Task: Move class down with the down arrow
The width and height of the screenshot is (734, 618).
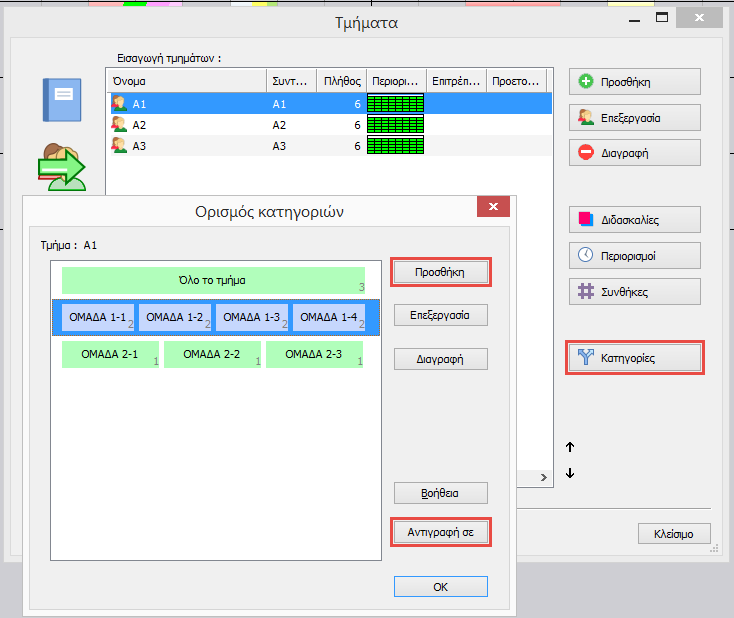Action: [570, 473]
